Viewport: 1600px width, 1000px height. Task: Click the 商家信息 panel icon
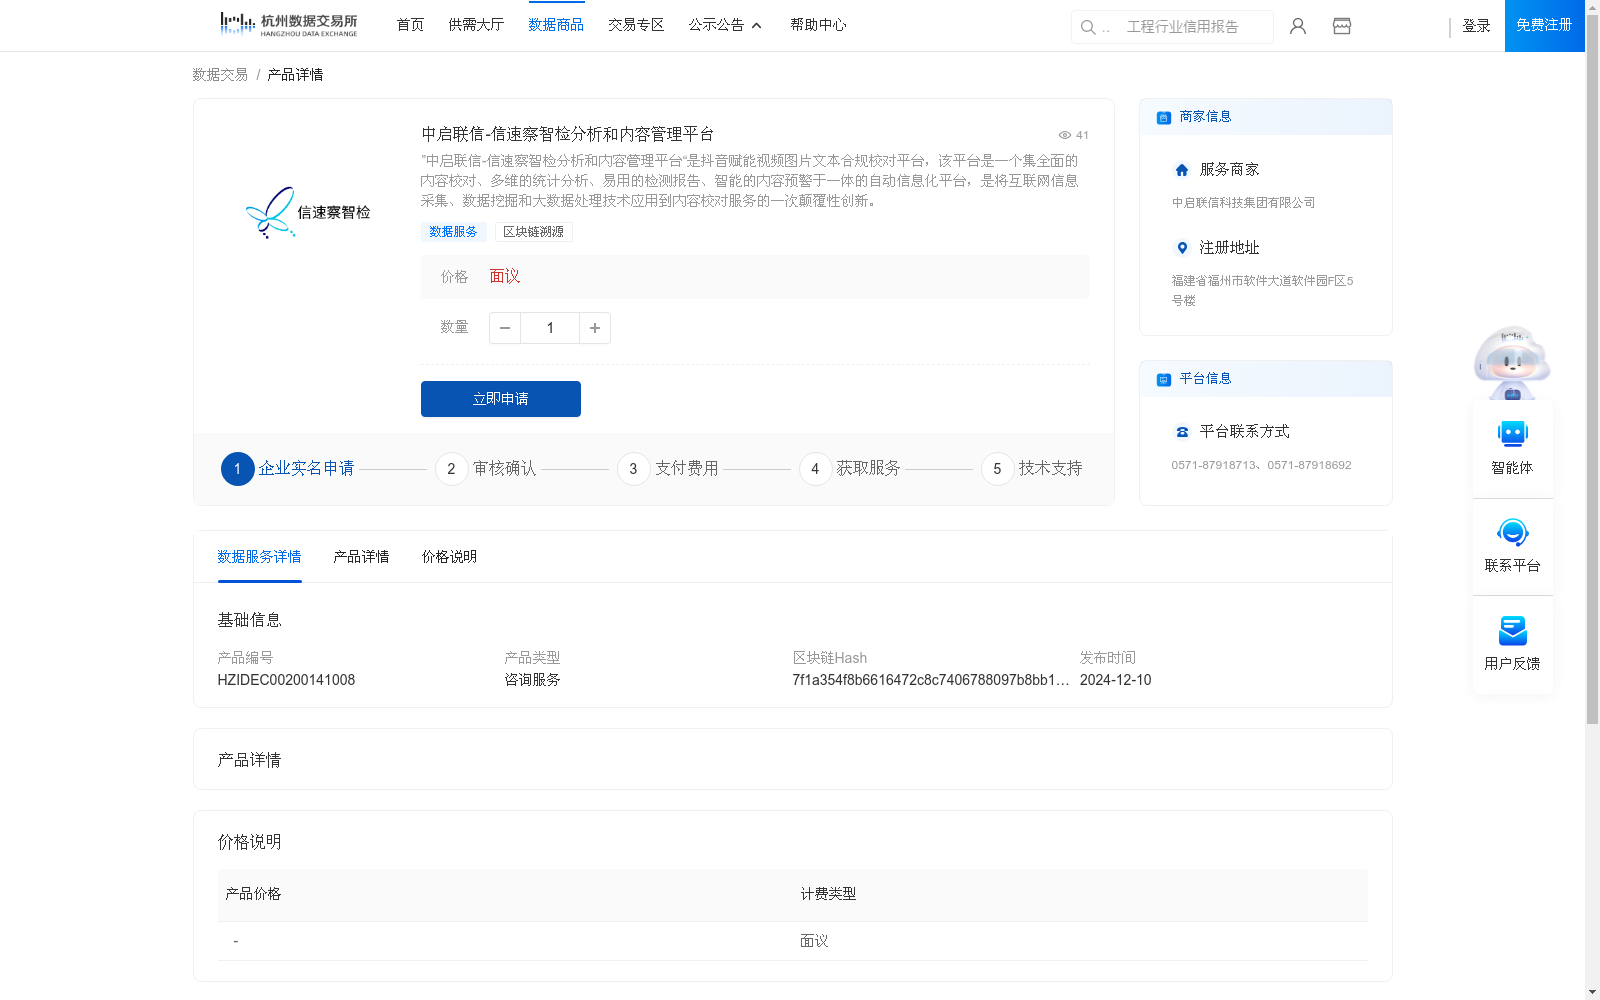point(1164,117)
